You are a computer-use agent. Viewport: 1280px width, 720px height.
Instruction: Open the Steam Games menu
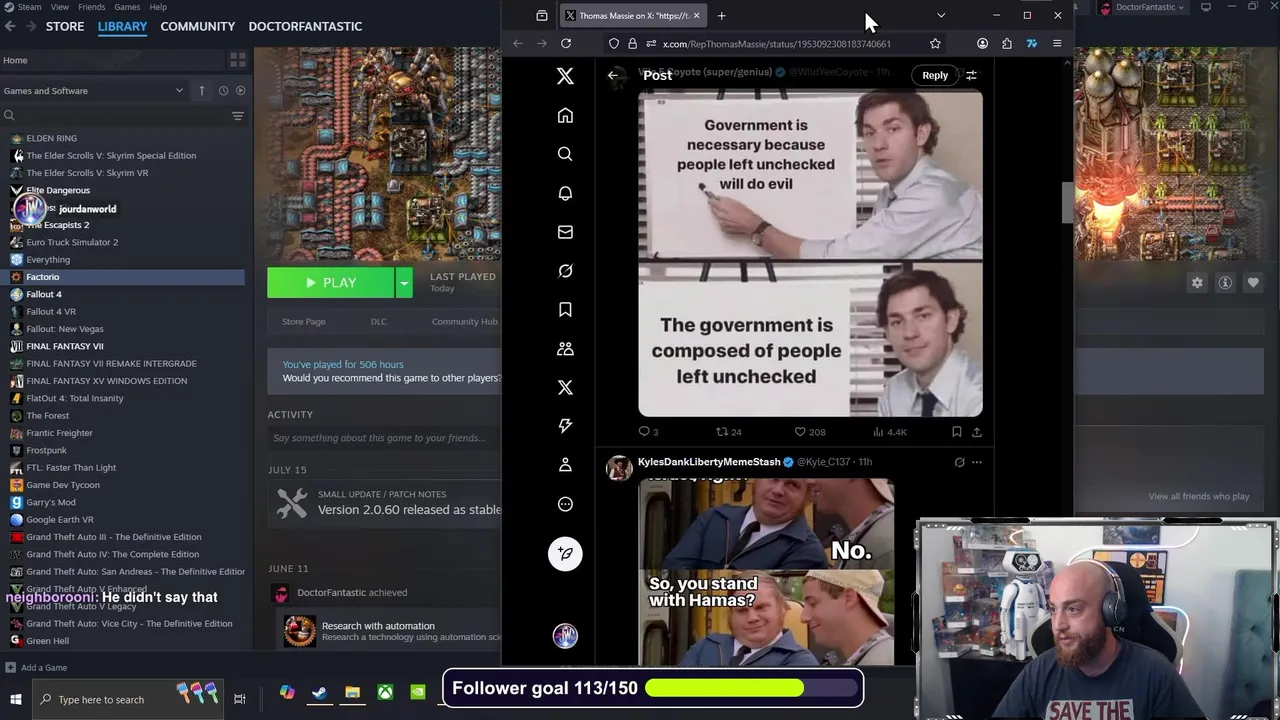[127, 7]
